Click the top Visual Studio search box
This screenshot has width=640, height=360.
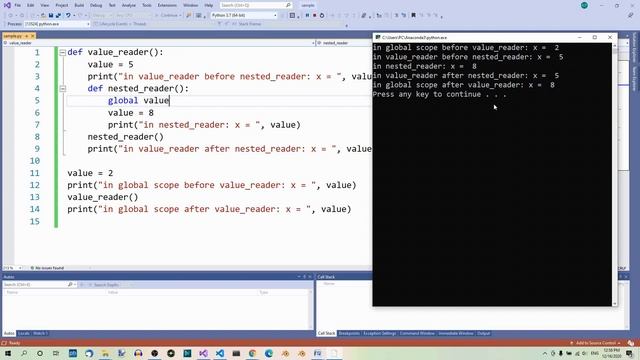coord(256,5)
